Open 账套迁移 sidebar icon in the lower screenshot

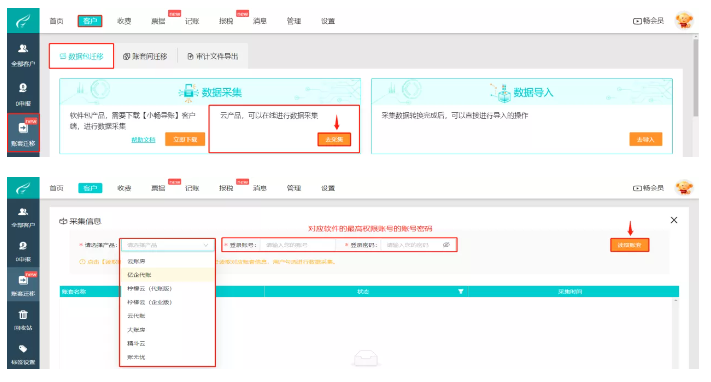click(23, 280)
